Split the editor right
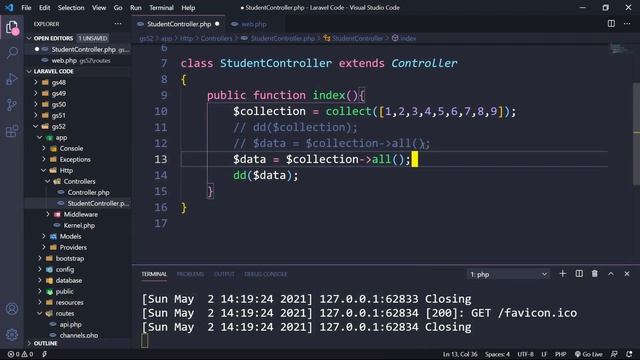 [x=611, y=24]
